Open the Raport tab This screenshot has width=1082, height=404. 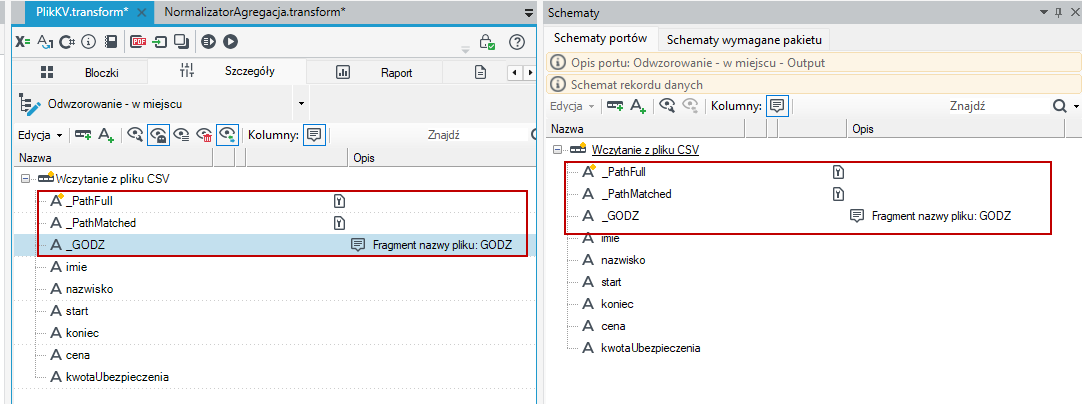point(374,72)
